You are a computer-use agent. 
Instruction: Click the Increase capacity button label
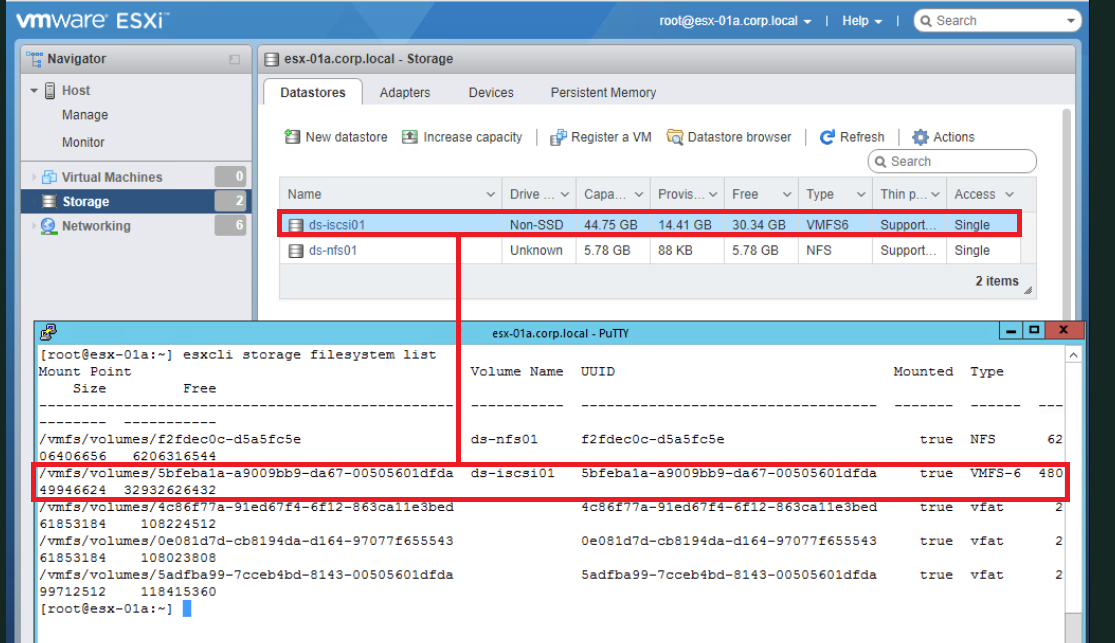coord(473,137)
